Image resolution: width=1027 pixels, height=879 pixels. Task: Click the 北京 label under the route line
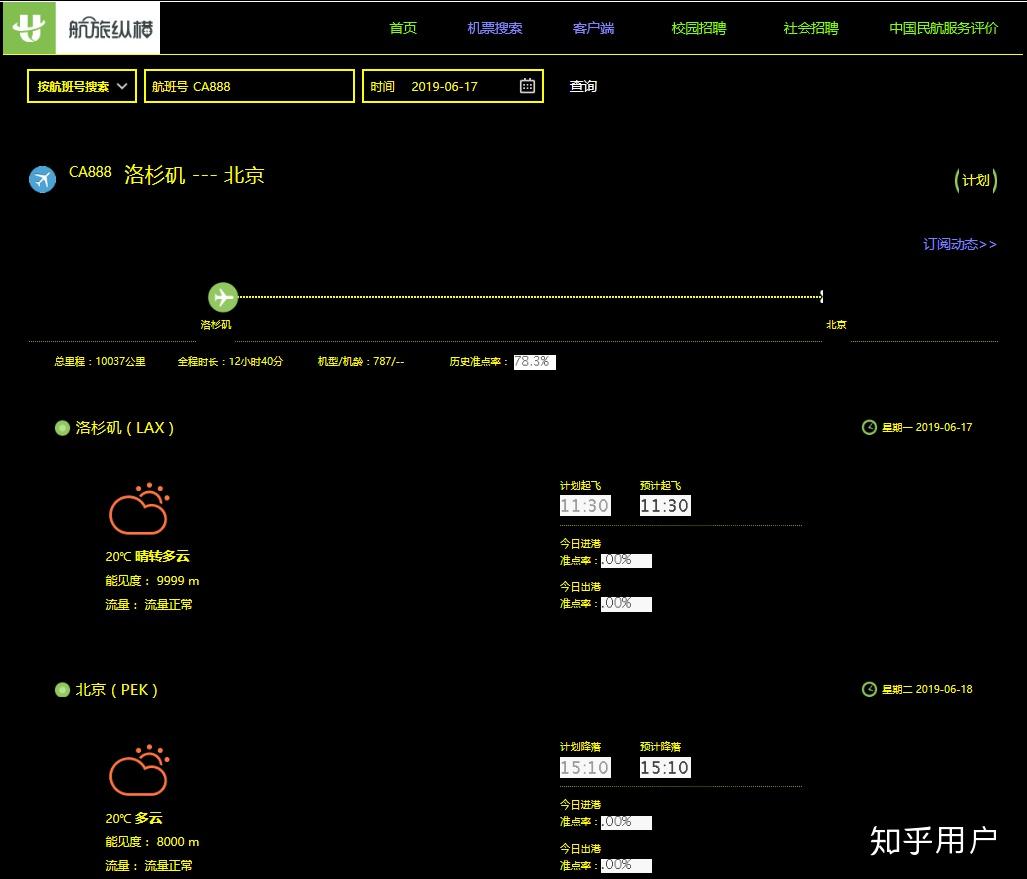click(836, 324)
